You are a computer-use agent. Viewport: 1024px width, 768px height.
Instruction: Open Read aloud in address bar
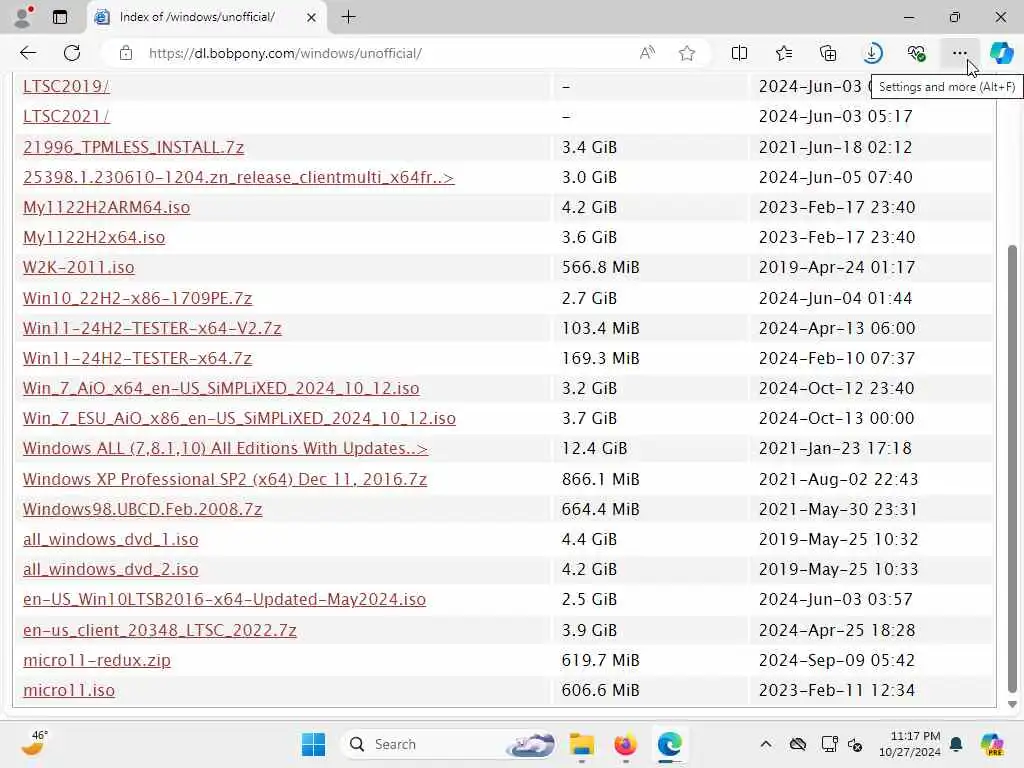(x=647, y=53)
